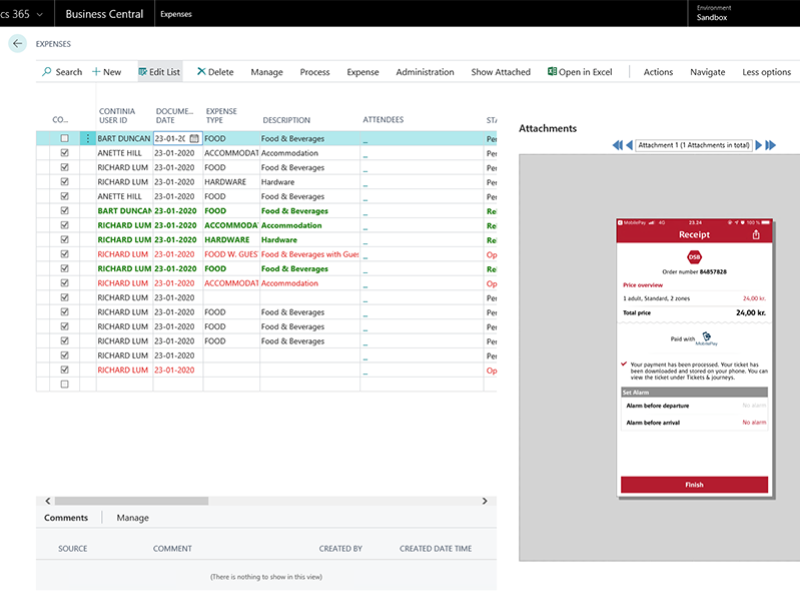This screenshot has width=800, height=600.
Task: Click the plus icon beside New
Action: (96, 72)
